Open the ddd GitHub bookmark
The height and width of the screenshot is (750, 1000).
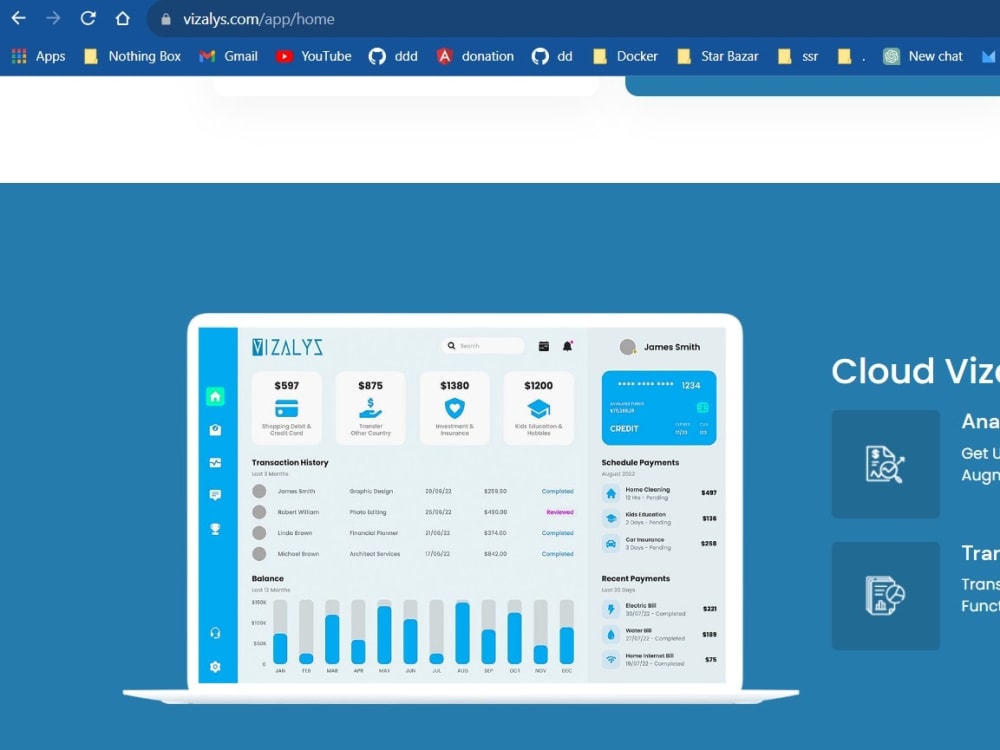click(393, 56)
